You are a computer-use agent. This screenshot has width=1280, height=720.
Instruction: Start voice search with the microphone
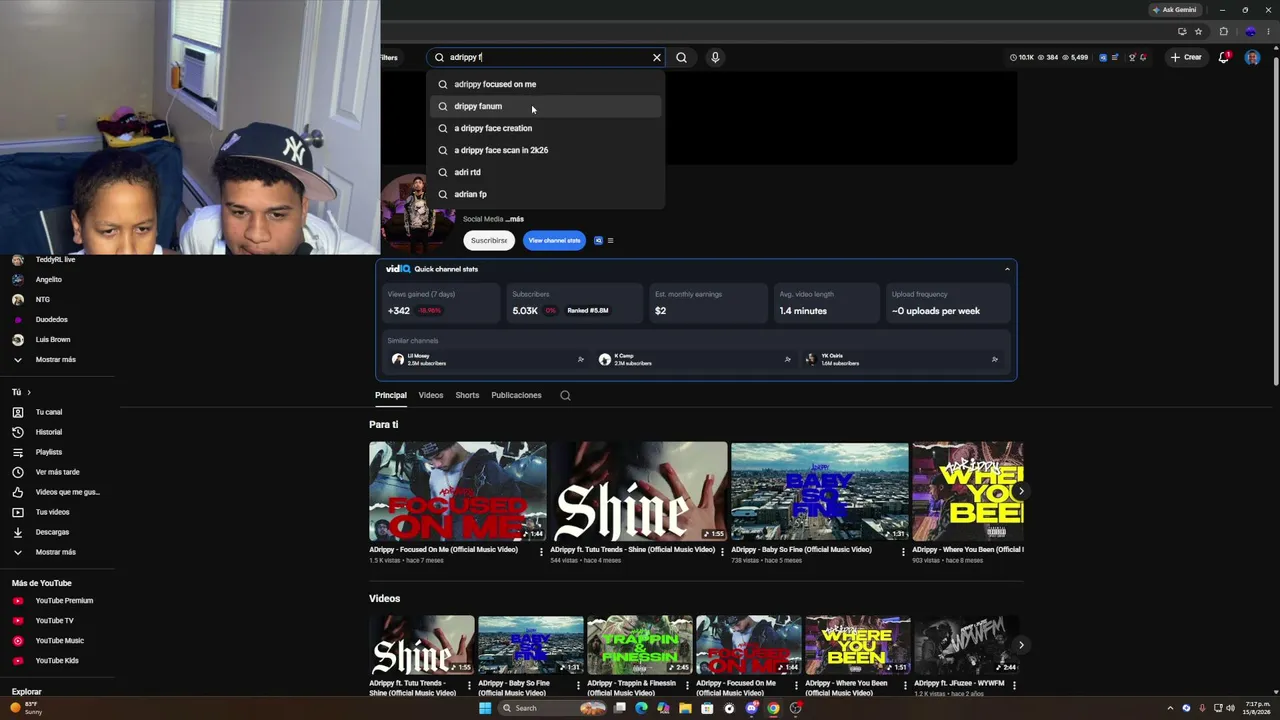click(x=715, y=57)
